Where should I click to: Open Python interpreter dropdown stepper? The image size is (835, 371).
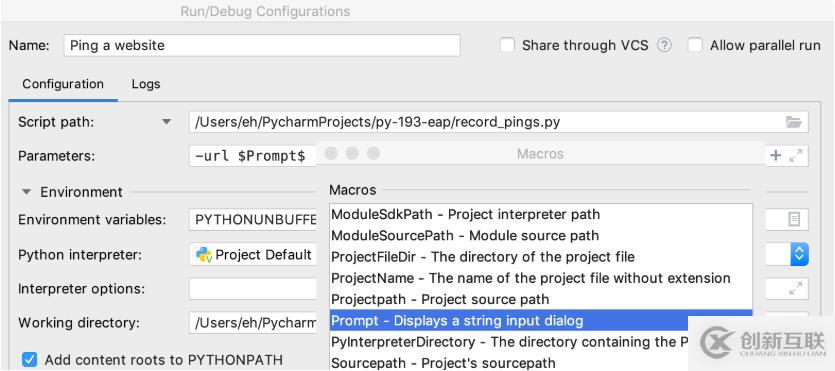tap(799, 254)
